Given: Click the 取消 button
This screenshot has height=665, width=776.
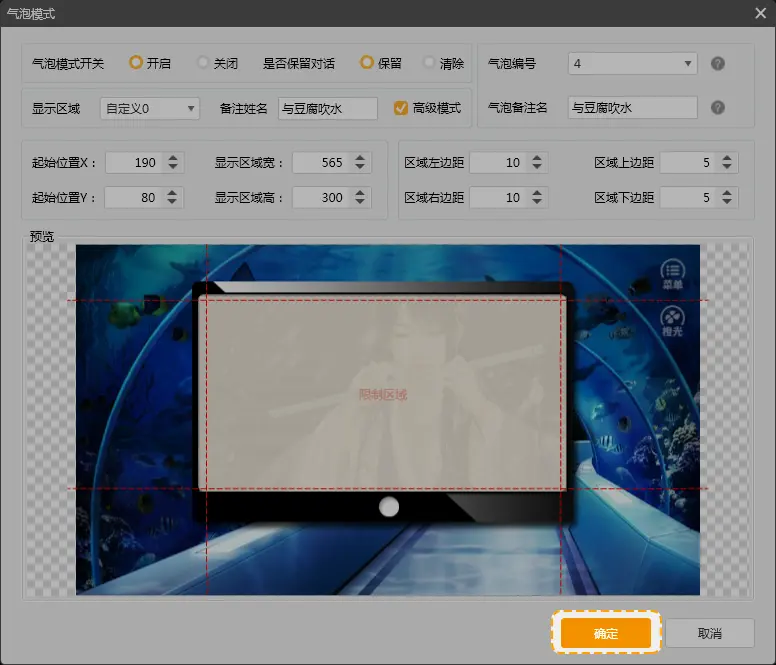Looking at the screenshot, I should (710, 633).
